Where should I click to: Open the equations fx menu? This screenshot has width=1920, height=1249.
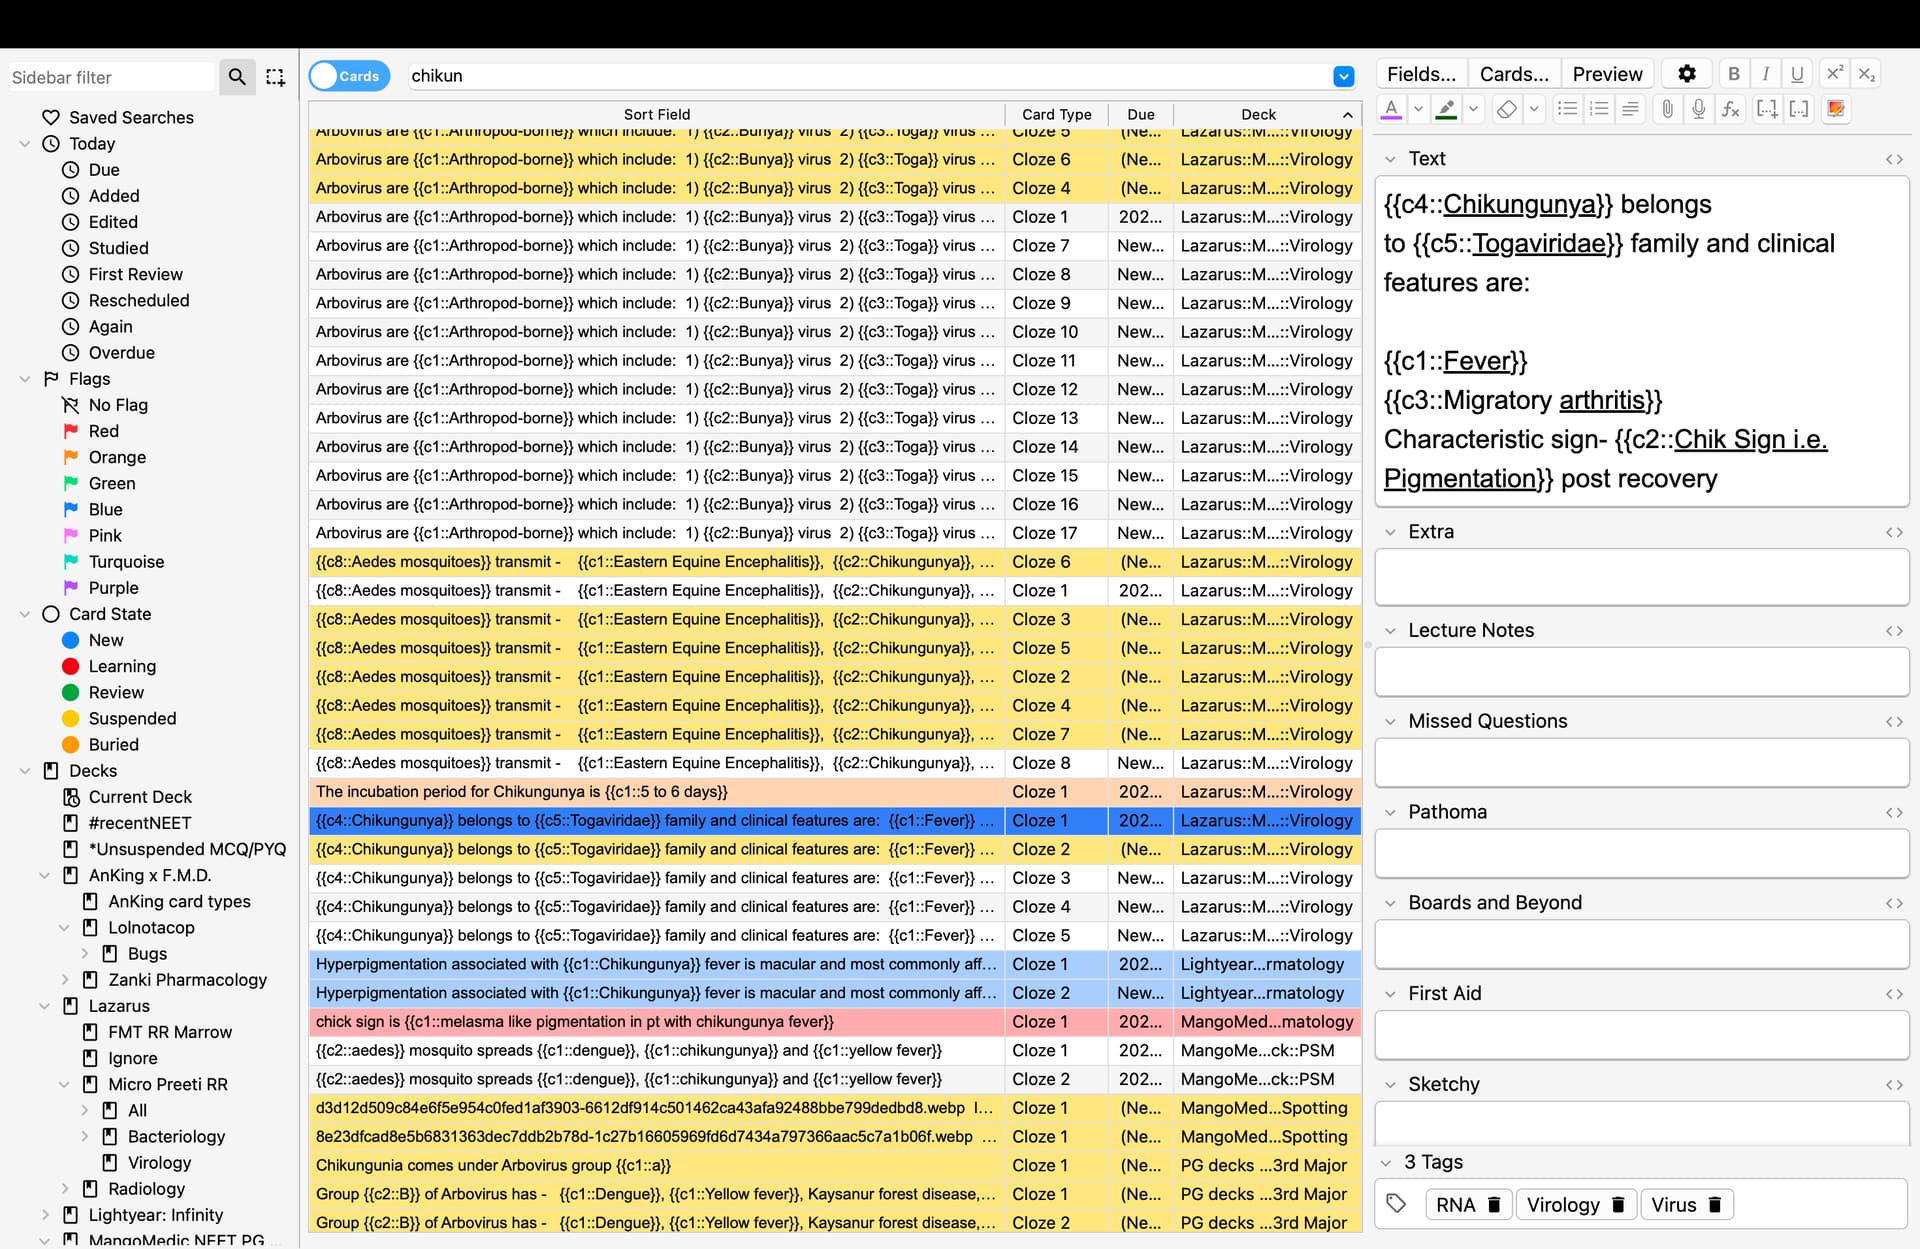pos(1731,109)
